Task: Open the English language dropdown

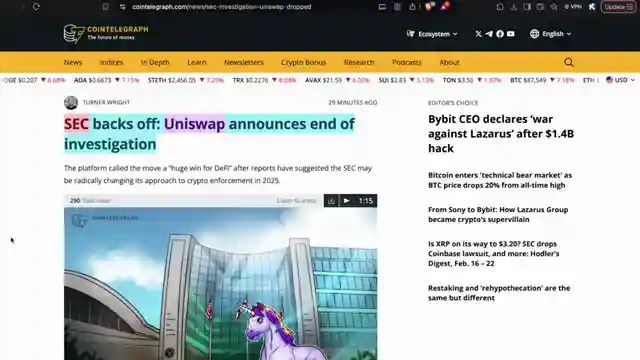Action: coord(550,34)
